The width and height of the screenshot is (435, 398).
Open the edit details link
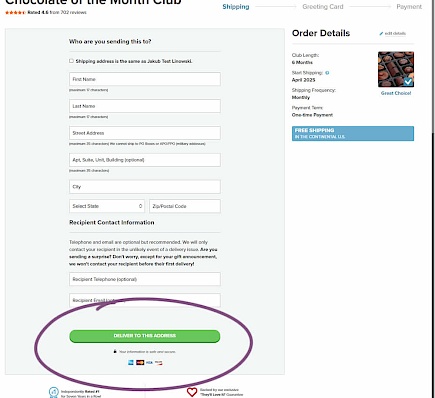coord(395,34)
